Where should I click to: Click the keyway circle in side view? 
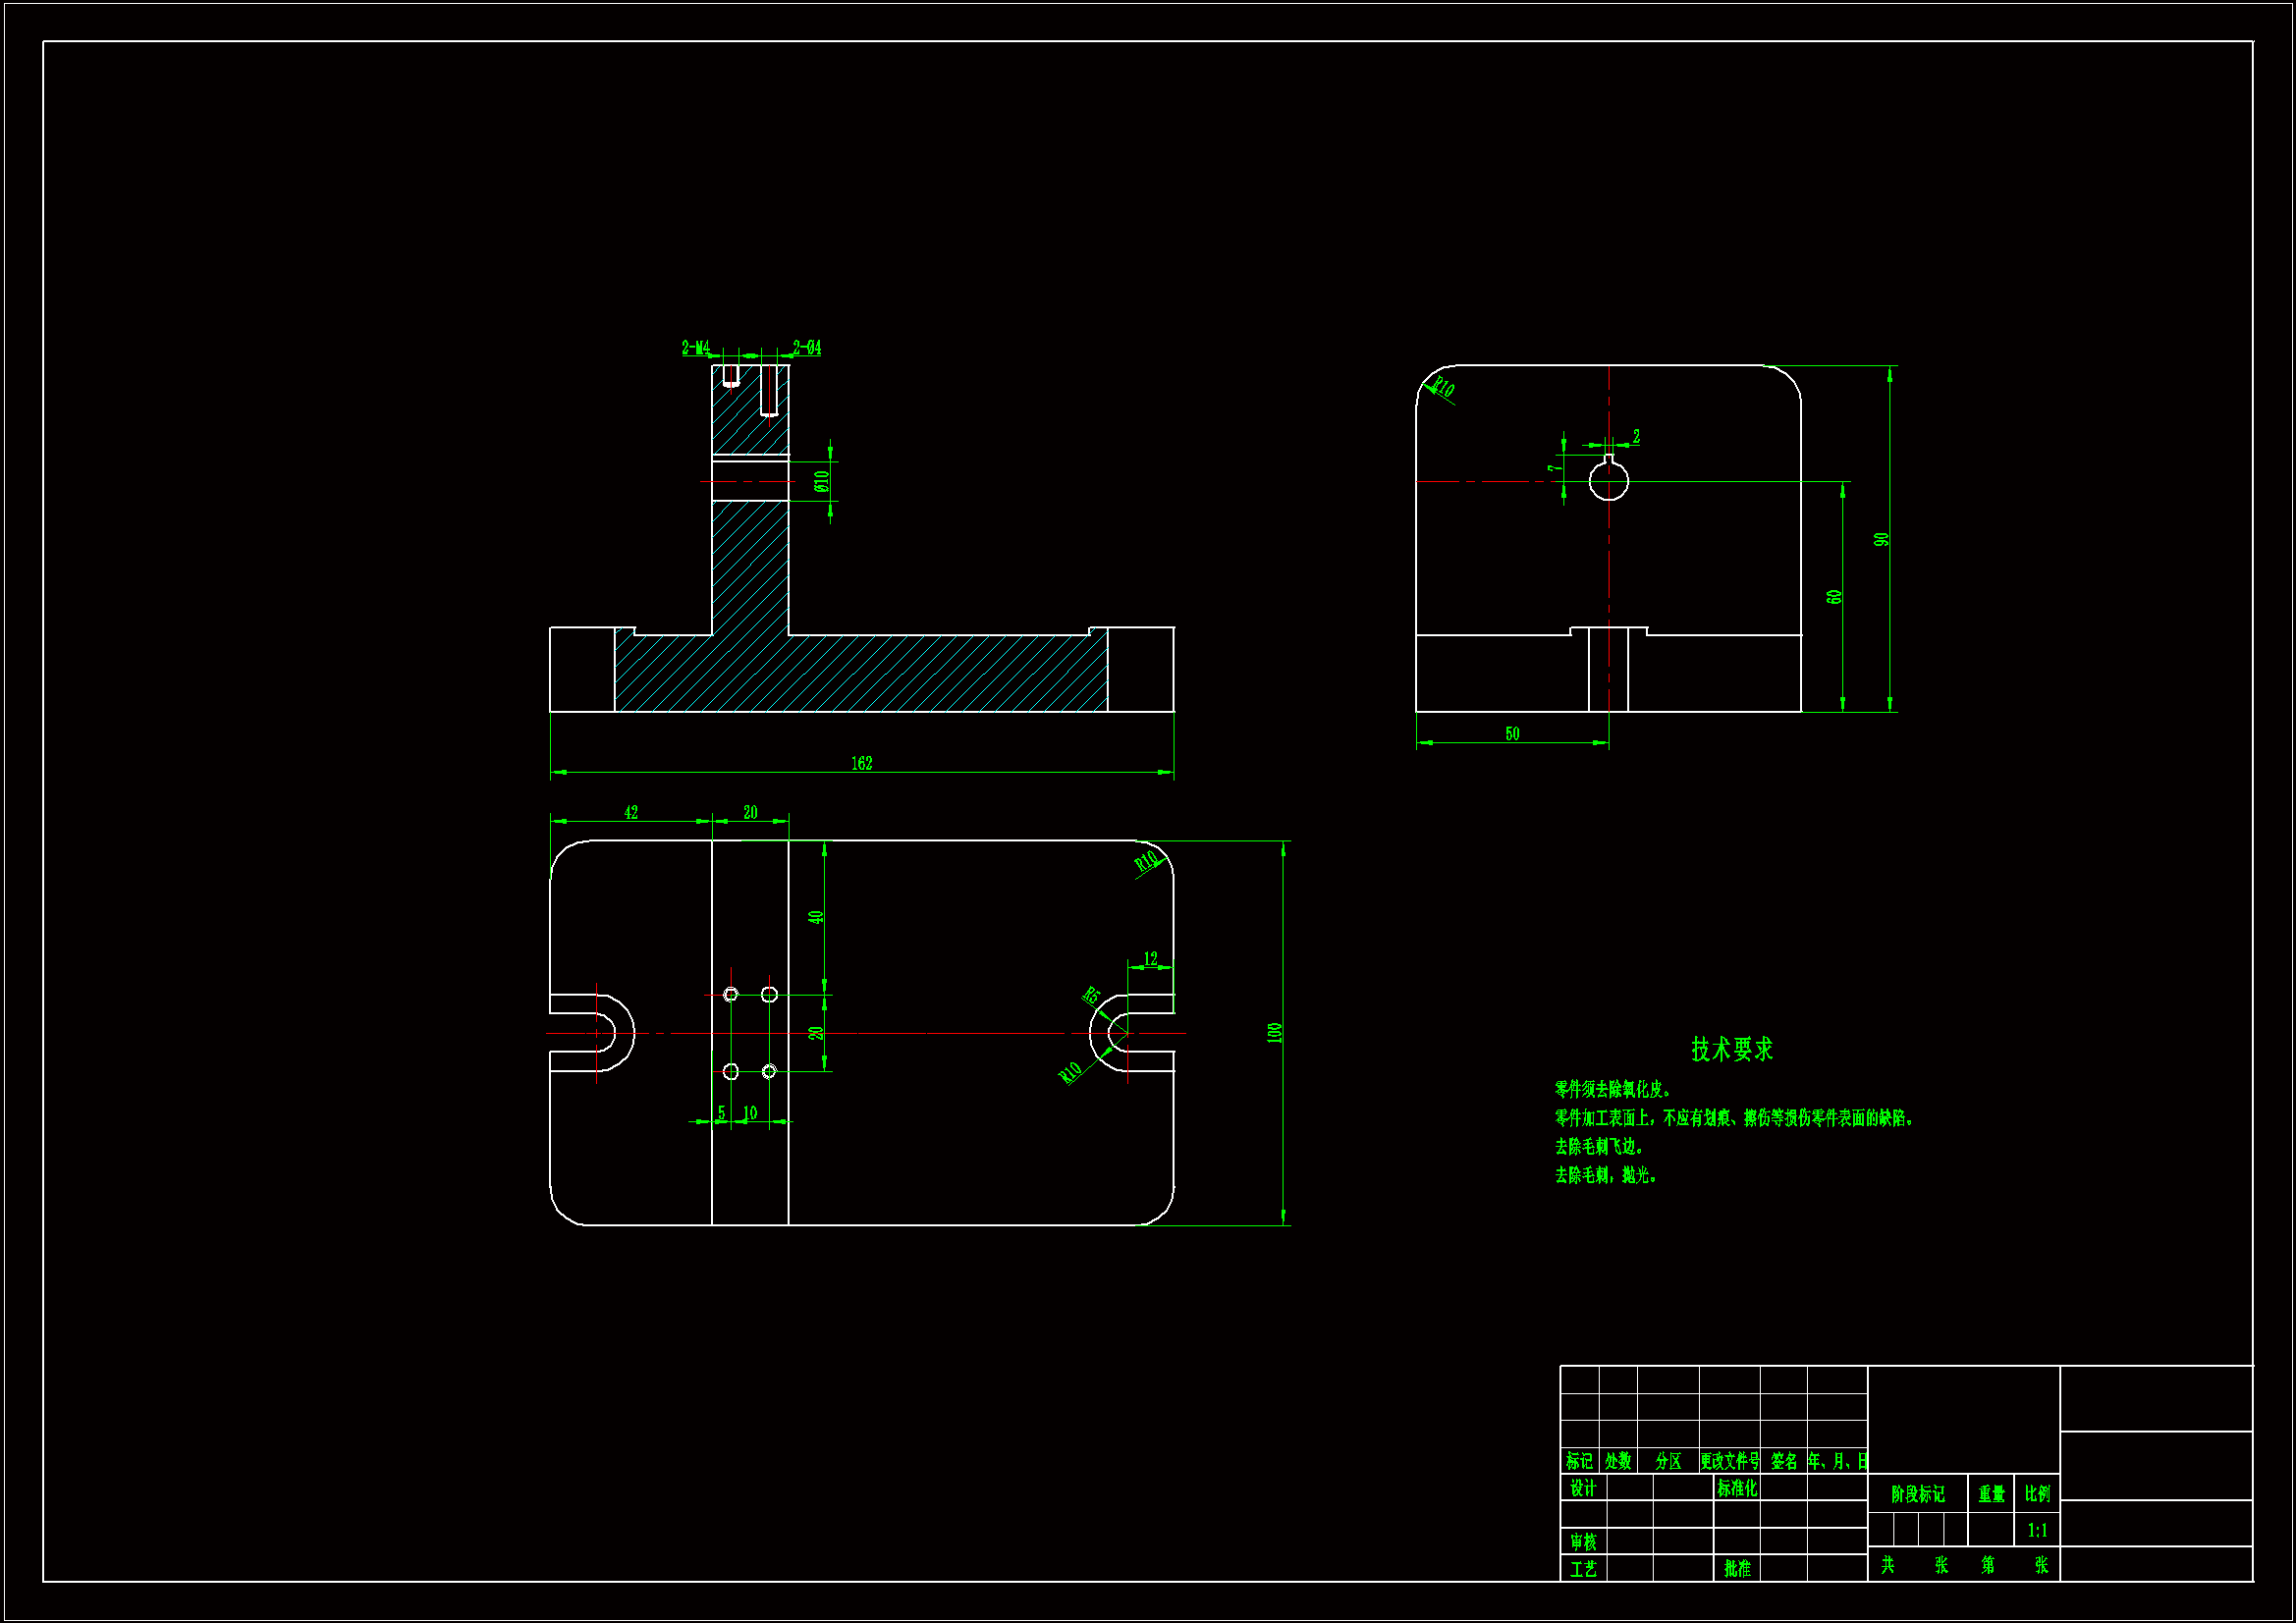click(x=1608, y=482)
